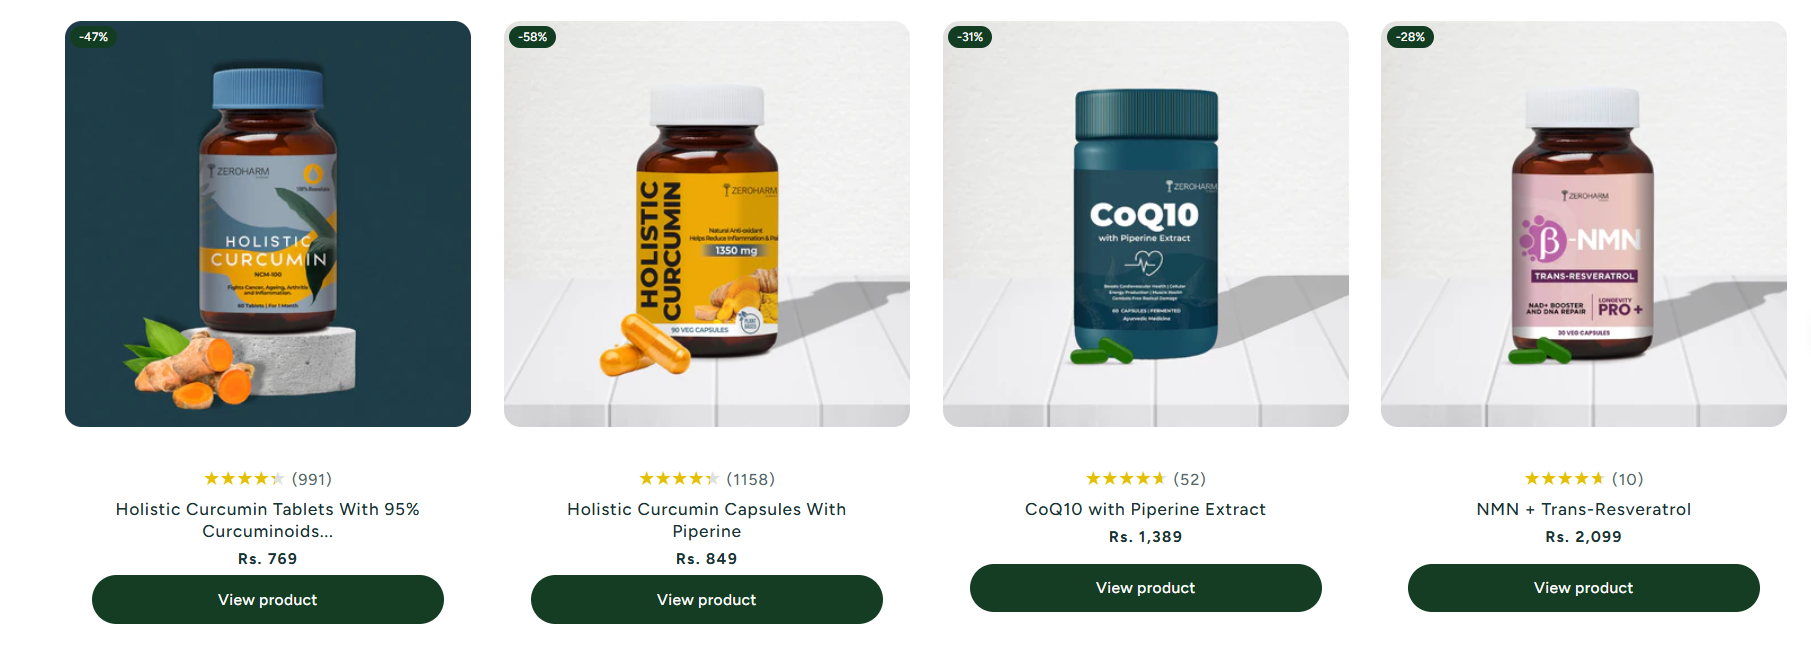Open CoQ10 bottle product image

1146,224
